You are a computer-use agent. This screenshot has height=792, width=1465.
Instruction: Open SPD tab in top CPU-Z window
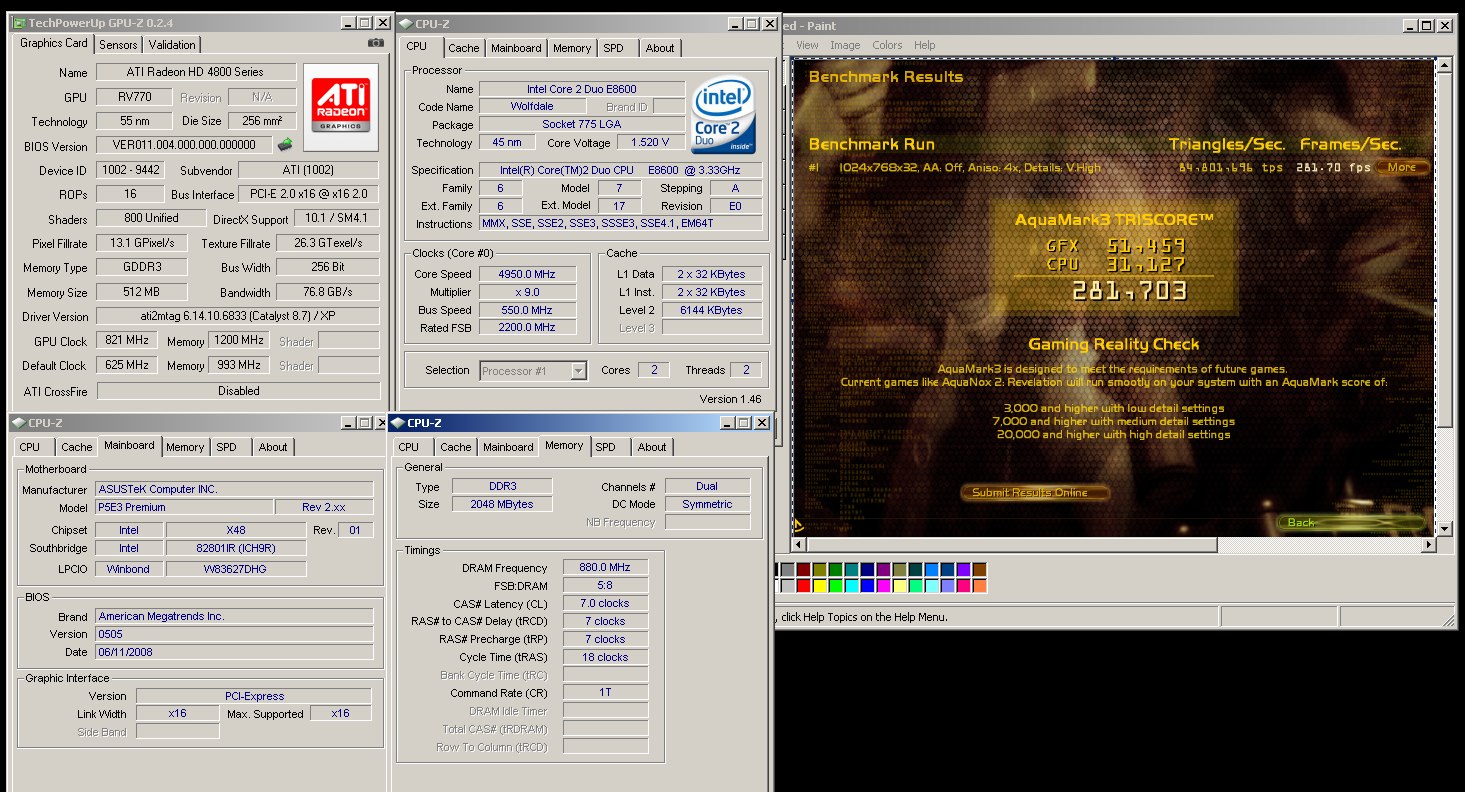[613, 48]
